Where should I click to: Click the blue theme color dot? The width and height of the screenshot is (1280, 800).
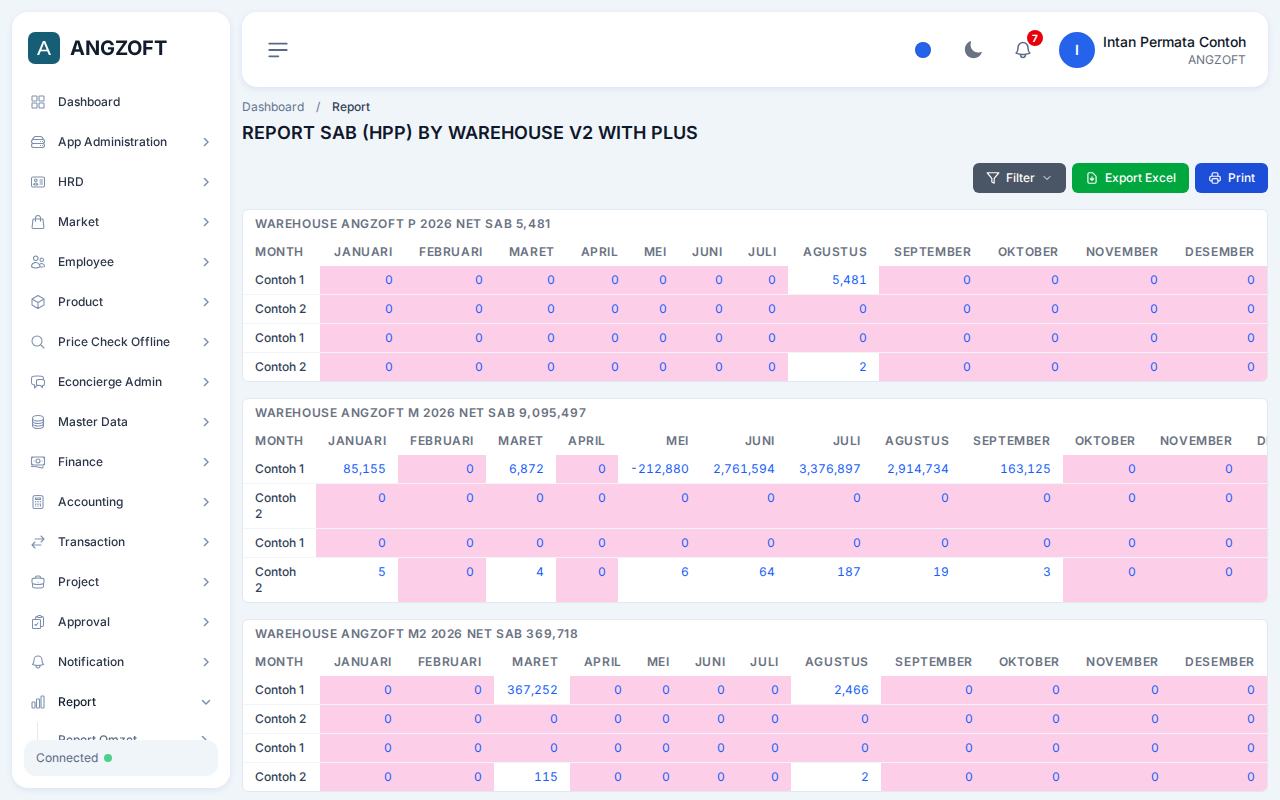click(923, 50)
